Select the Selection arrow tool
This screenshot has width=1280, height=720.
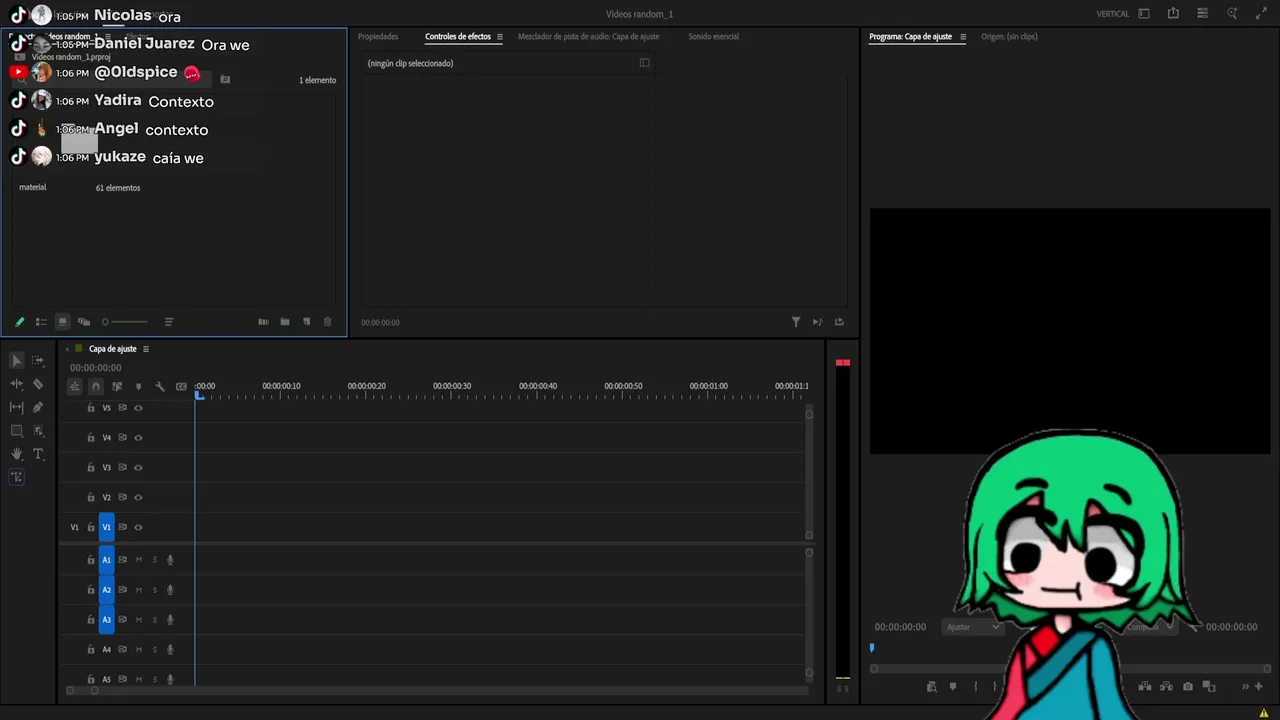17,360
